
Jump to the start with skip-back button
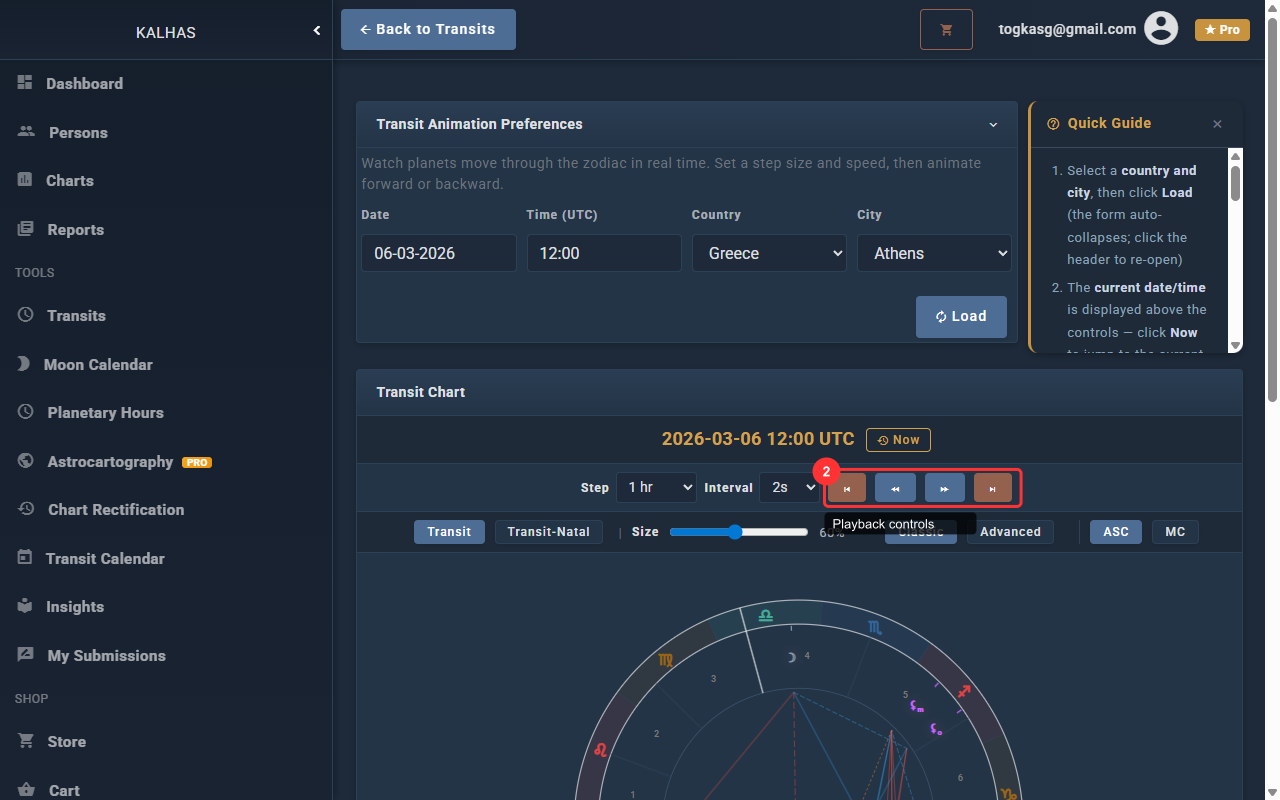tap(847, 488)
